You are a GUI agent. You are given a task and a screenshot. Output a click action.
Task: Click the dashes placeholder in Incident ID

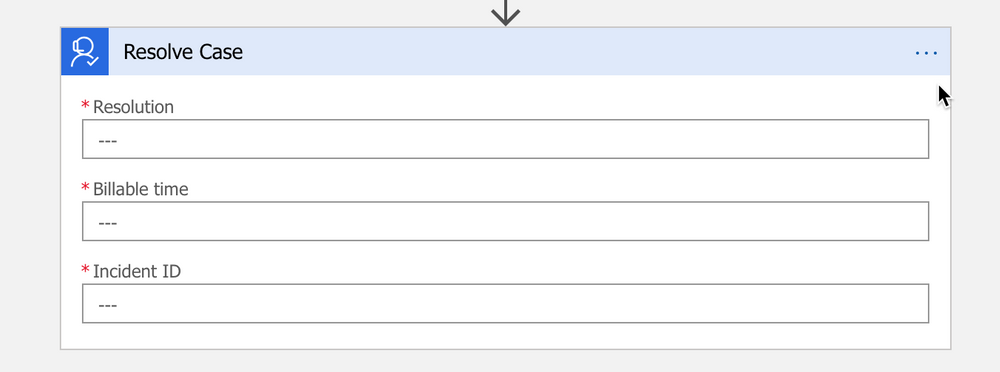coord(107,305)
